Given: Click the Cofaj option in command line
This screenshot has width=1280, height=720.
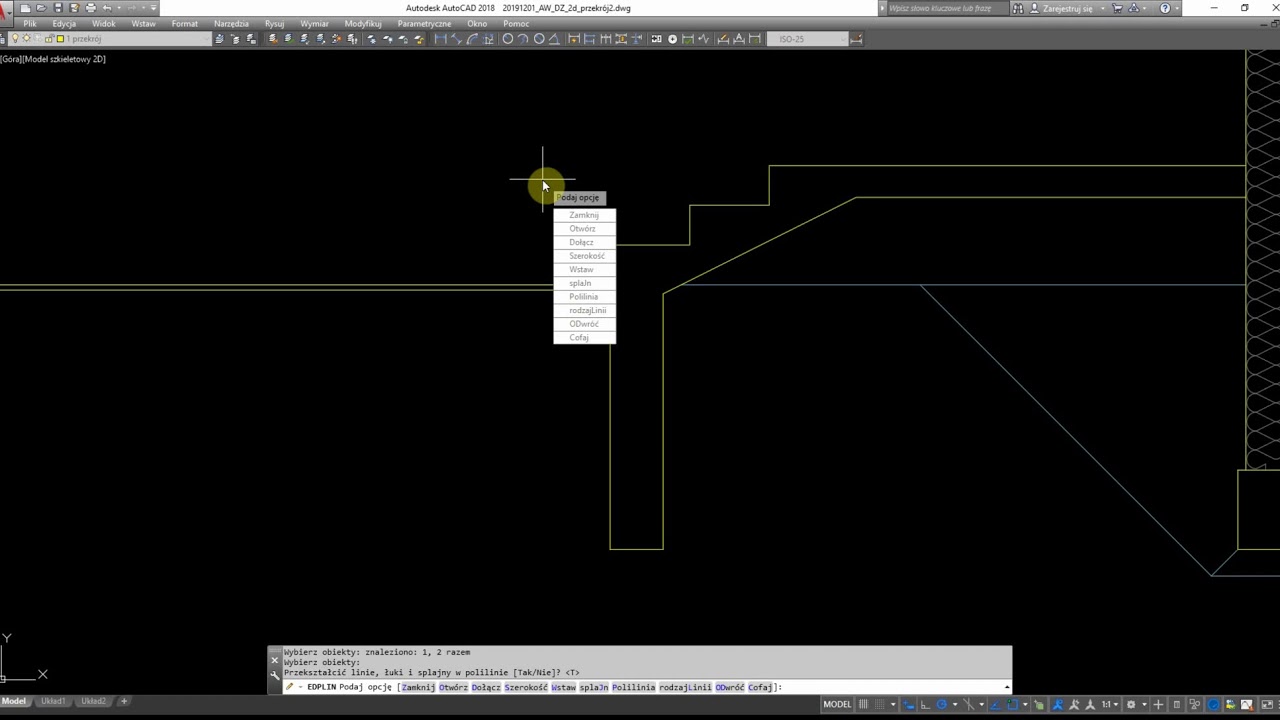Looking at the screenshot, I should (x=760, y=687).
